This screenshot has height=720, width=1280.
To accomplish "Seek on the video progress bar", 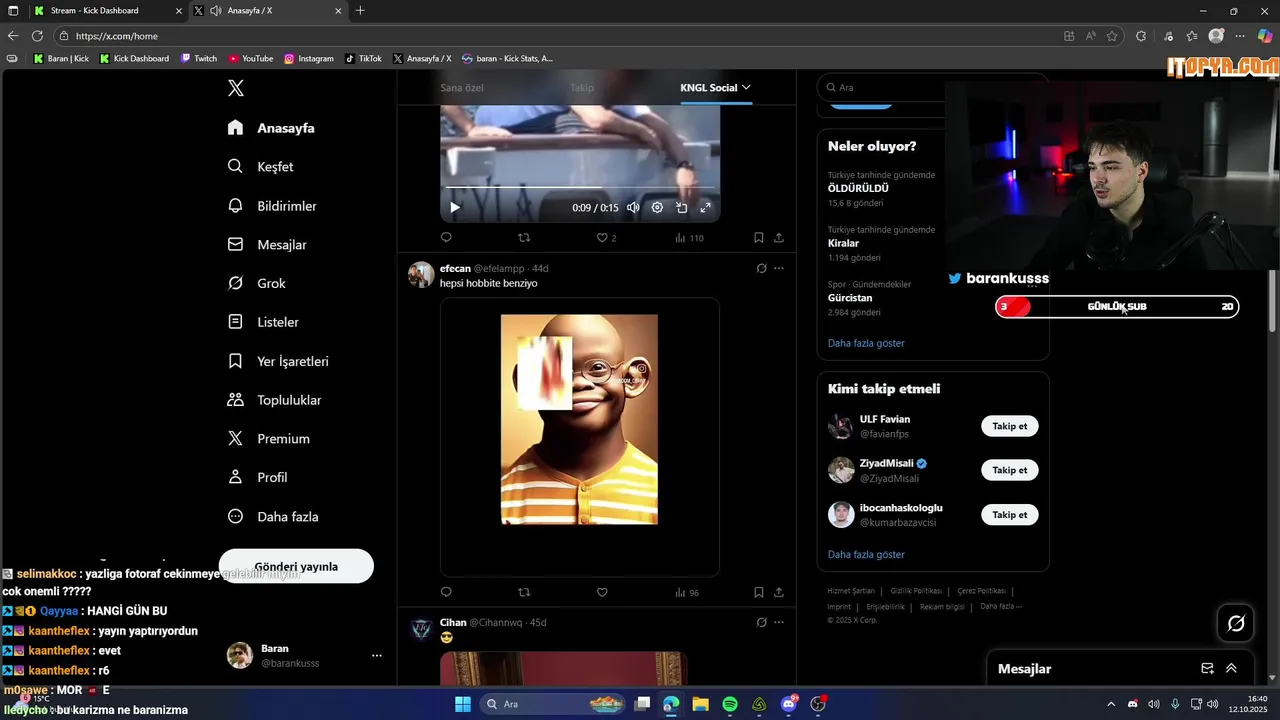I will (580, 188).
